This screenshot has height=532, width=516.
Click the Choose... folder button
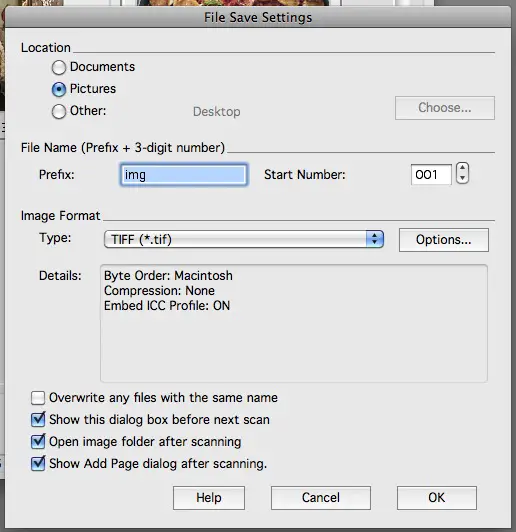click(x=444, y=108)
